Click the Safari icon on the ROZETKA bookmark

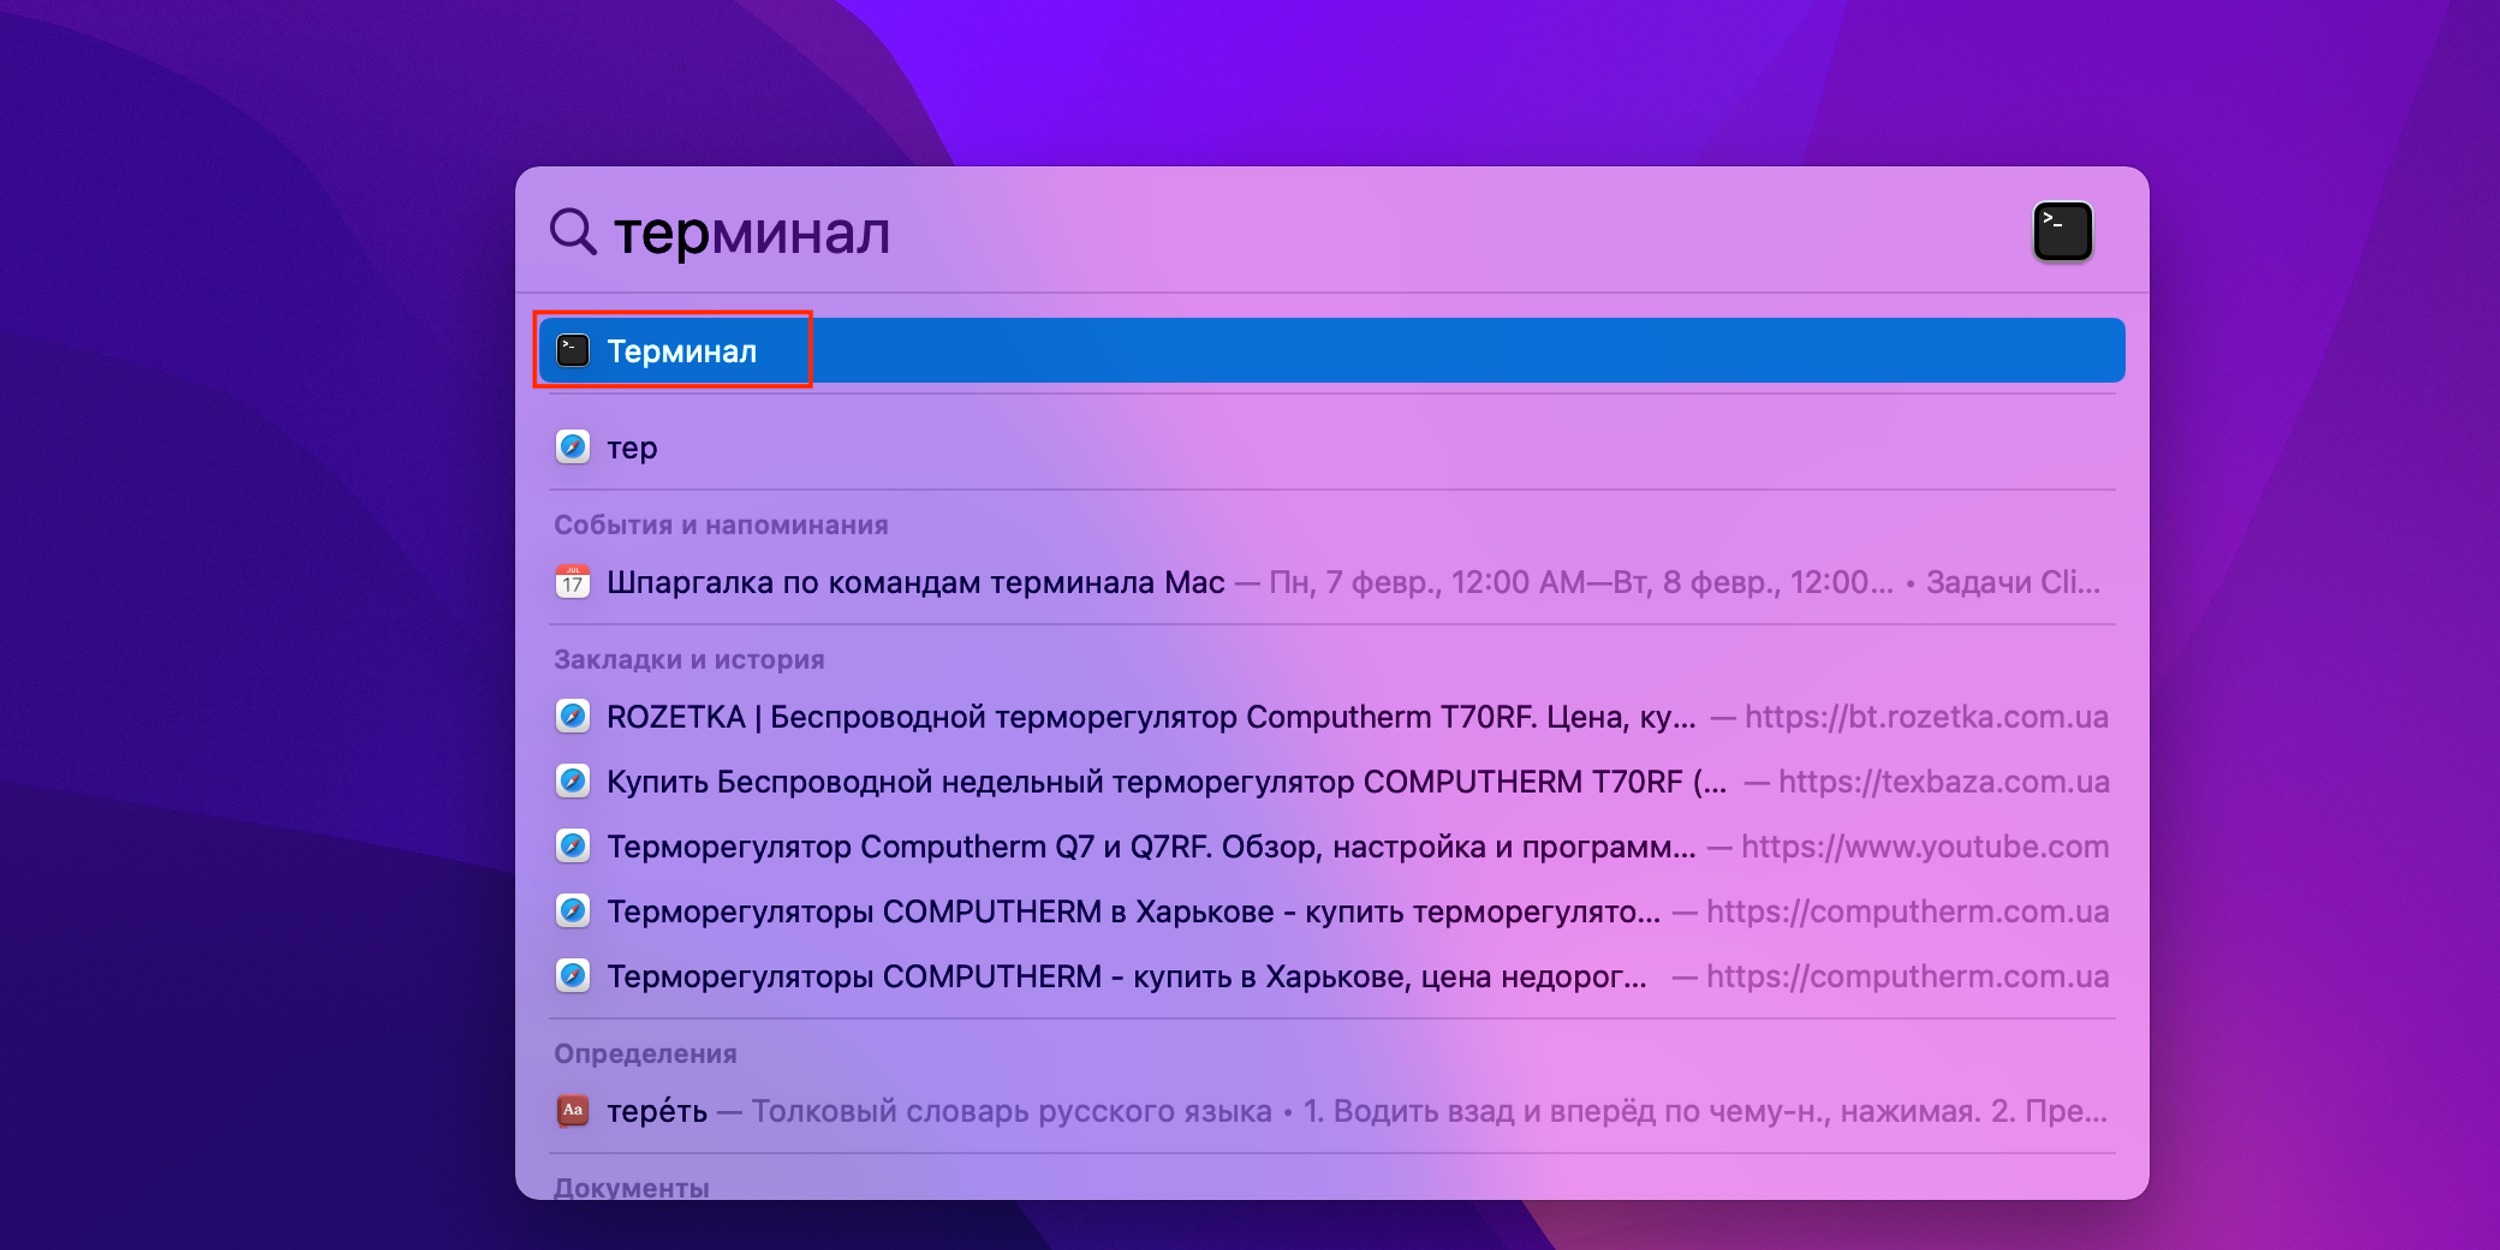coord(574,716)
